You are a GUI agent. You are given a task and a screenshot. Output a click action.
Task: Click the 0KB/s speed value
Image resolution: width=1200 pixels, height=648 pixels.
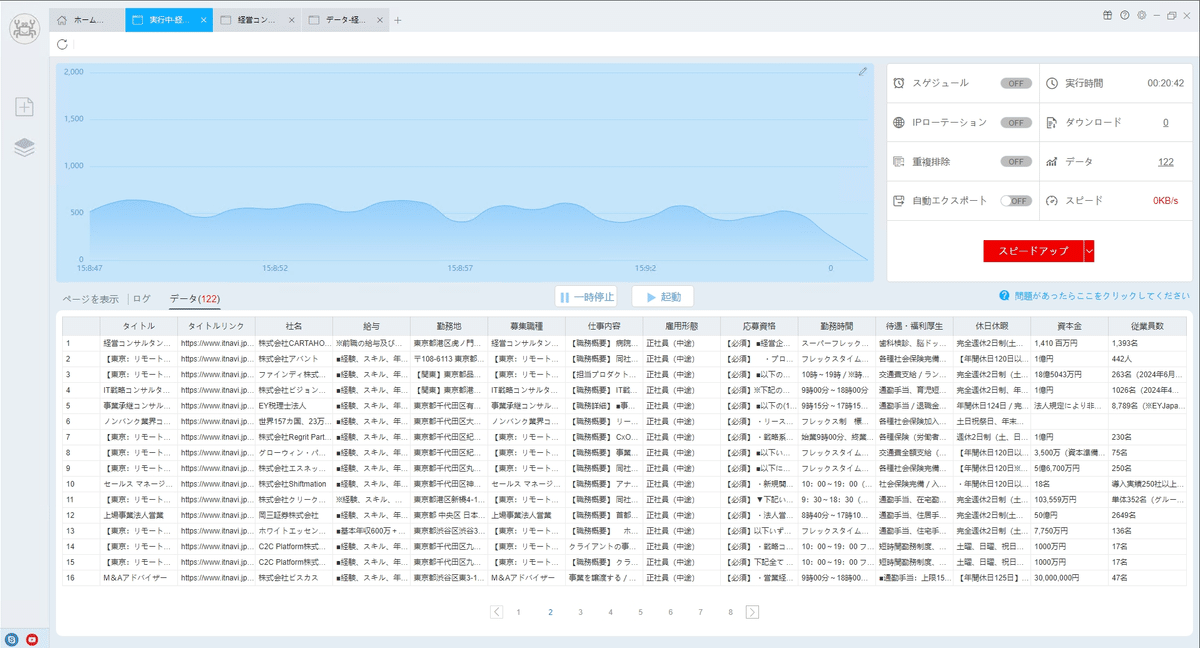1165,200
